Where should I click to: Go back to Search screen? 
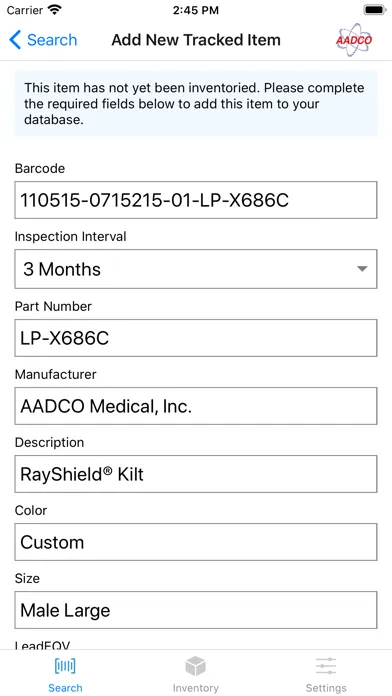43,40
